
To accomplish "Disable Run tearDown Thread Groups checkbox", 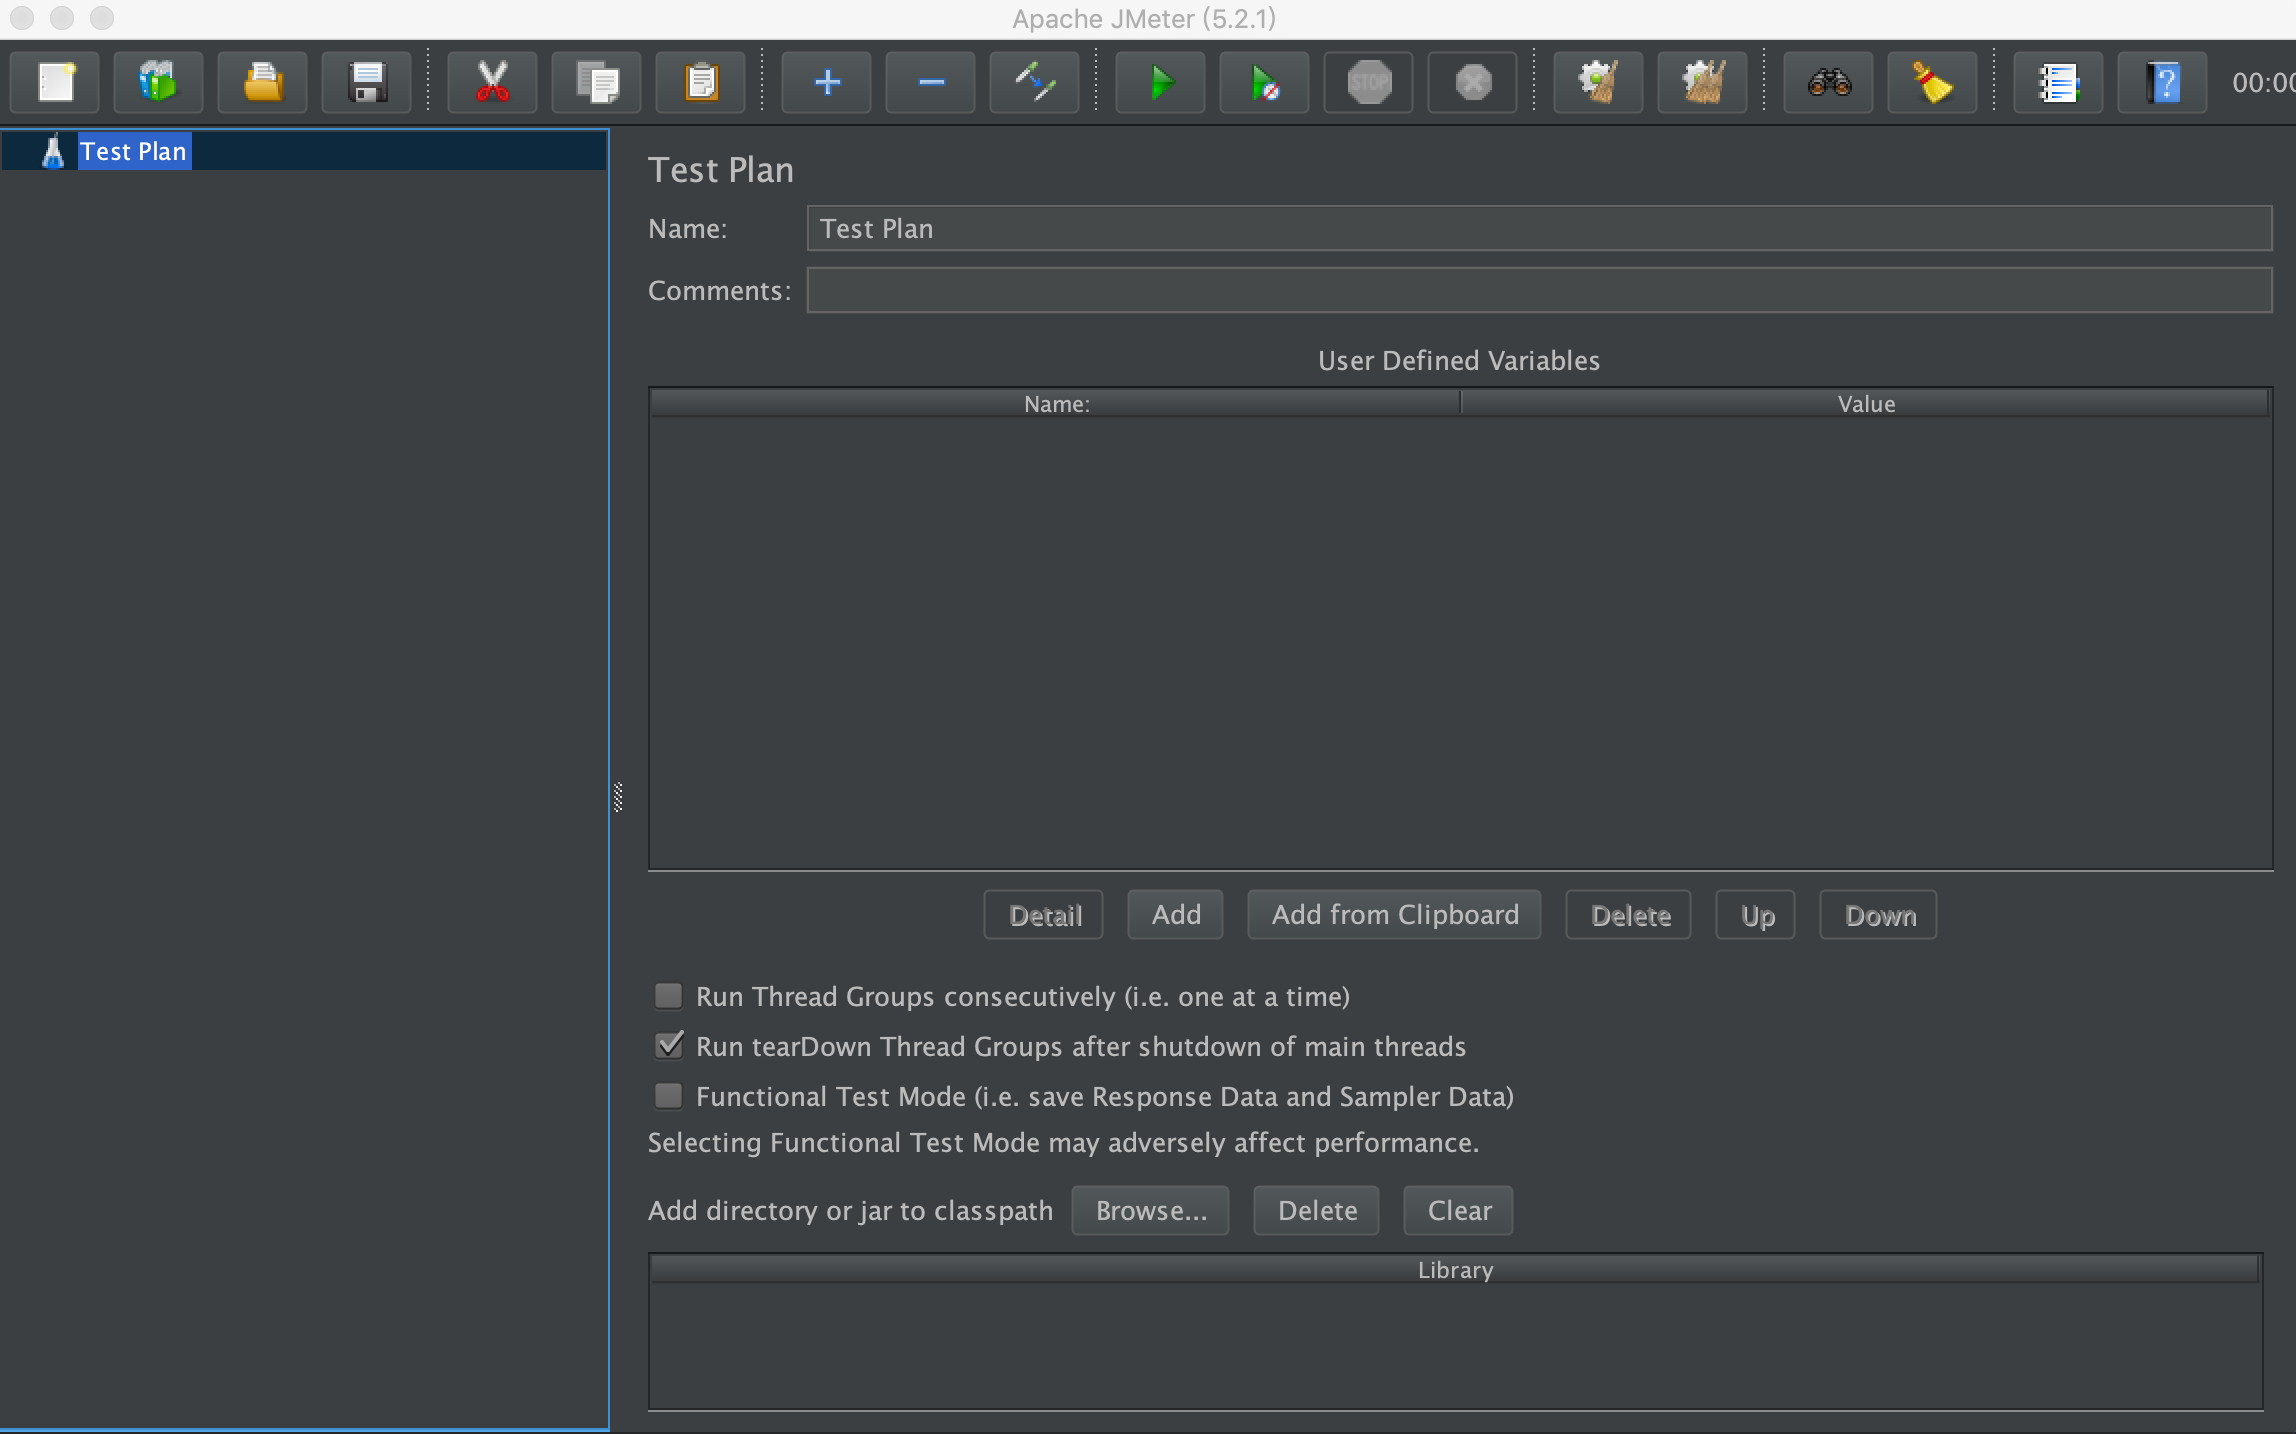I will [x=669, y=1044].
